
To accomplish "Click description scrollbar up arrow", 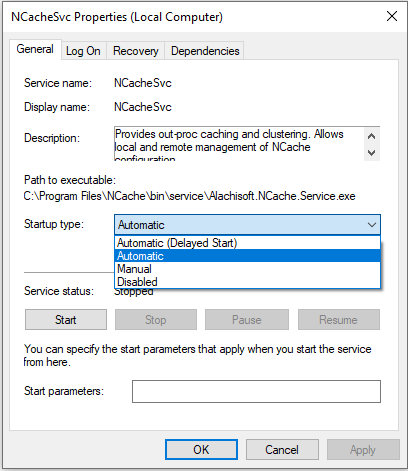I will pos(372,136).
